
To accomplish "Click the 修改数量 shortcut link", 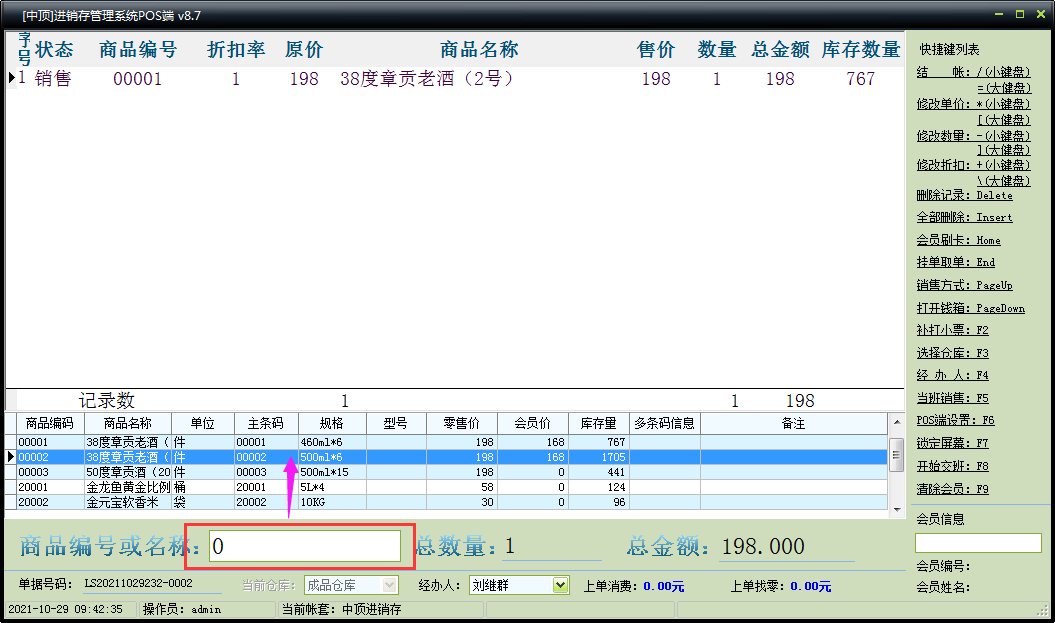I will 973,136.
